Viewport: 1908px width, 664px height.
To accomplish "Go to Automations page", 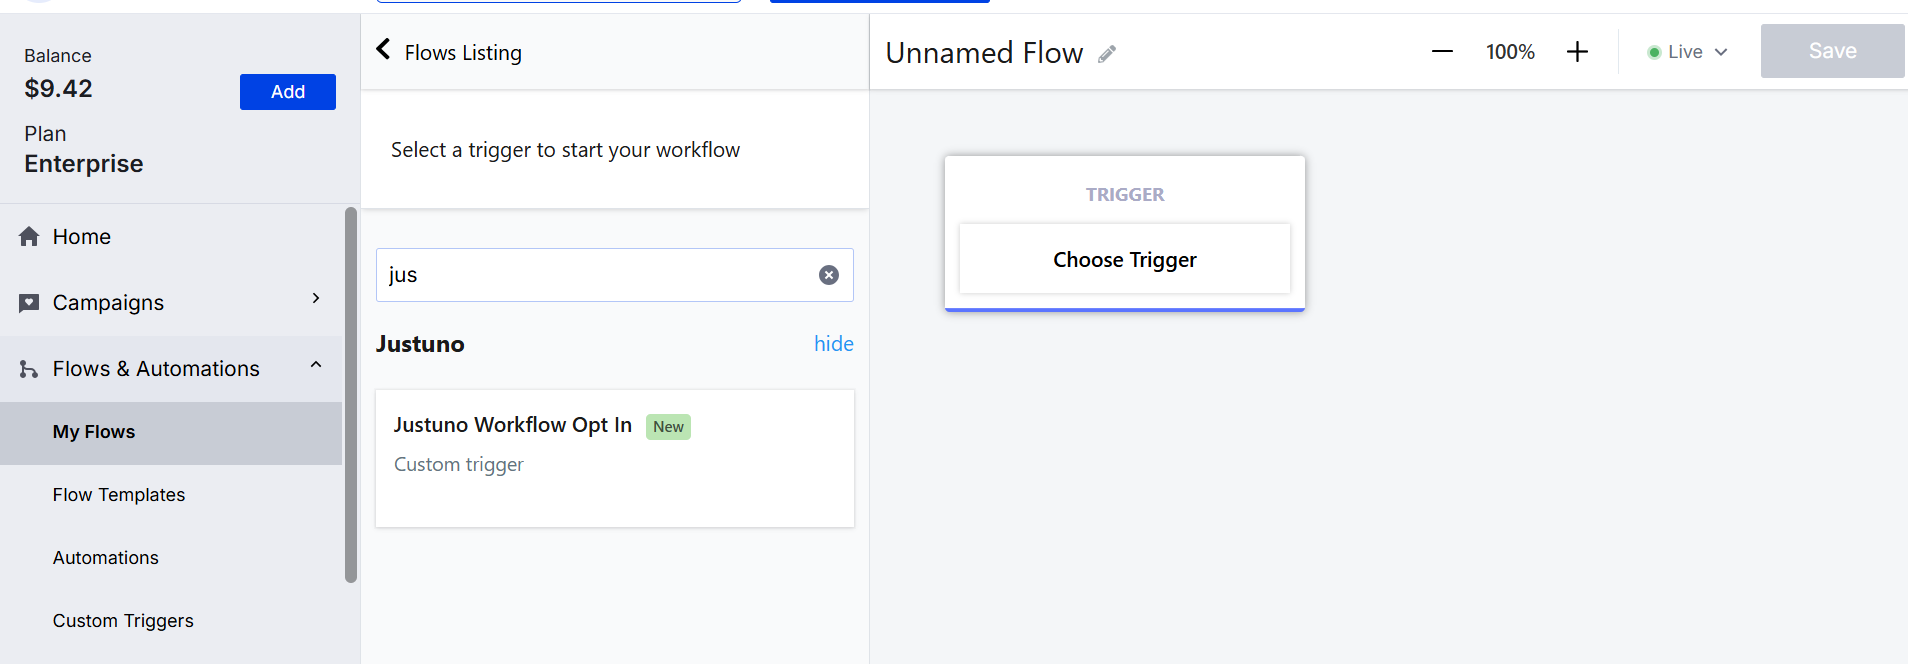I will coord(106,558).
